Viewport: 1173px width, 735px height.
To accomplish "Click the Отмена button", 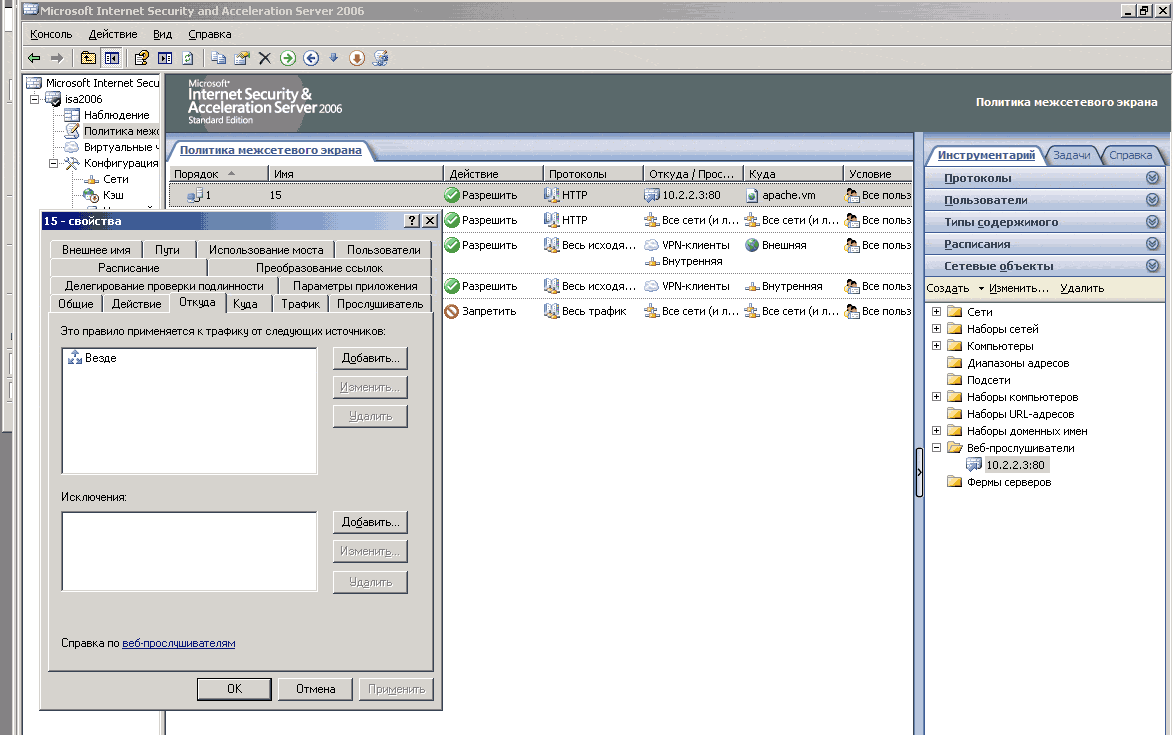I will click(x=315, y=689).
